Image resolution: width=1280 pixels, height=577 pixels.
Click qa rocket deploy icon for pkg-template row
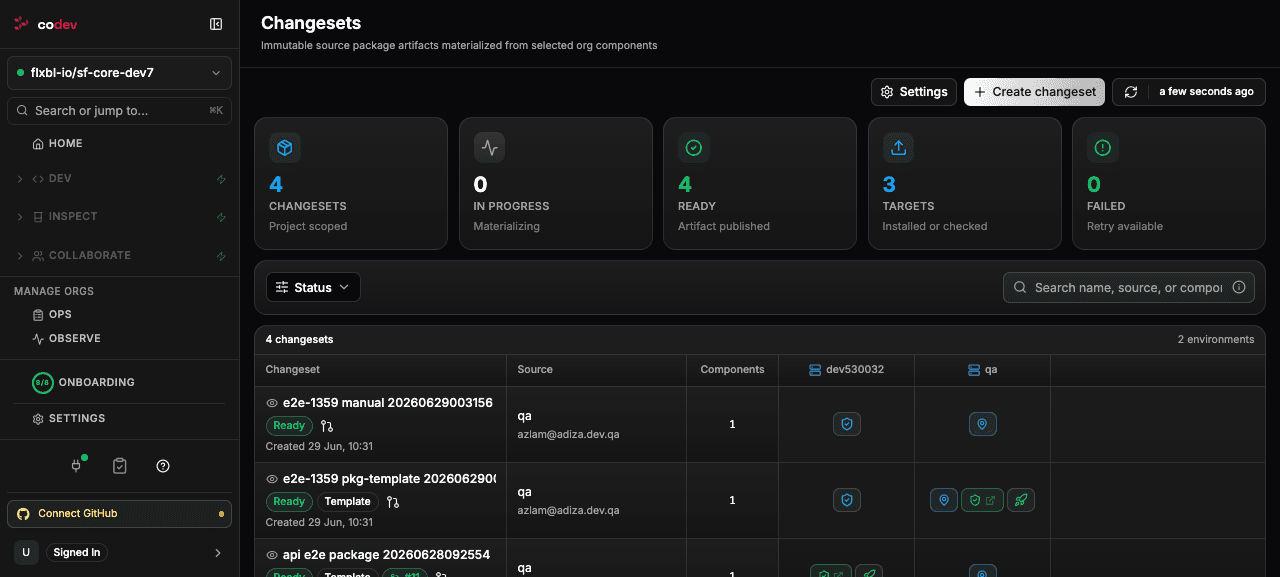click(1021, 500)
